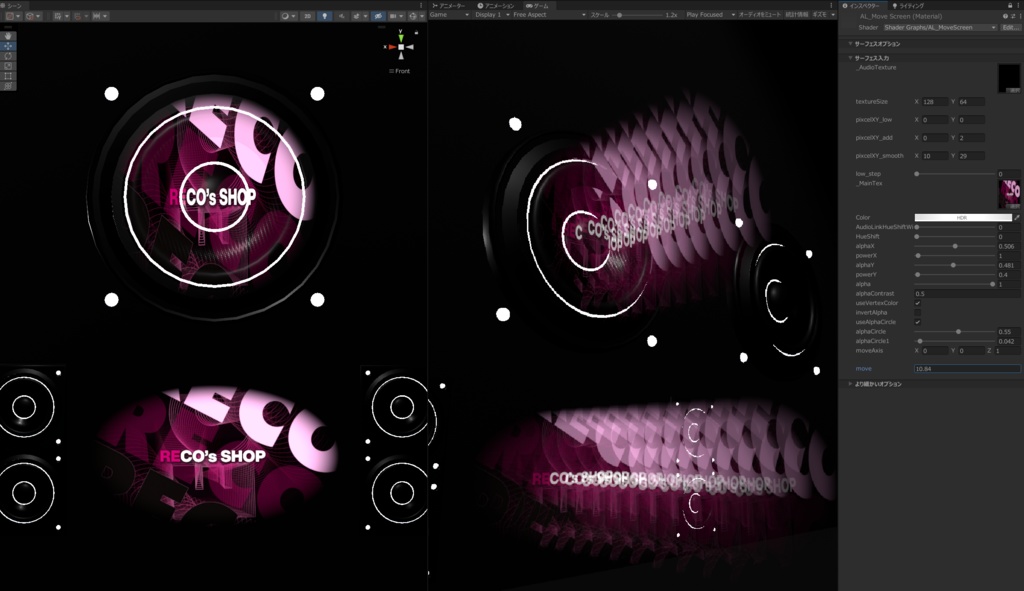Toggle scene effects (skybox/fog) button
This screenshot has height=591, width=1024.
click(x=359, y=16)
